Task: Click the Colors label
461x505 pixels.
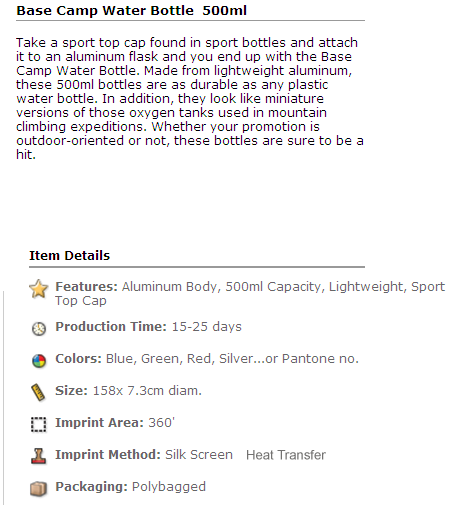Action: 78,359
